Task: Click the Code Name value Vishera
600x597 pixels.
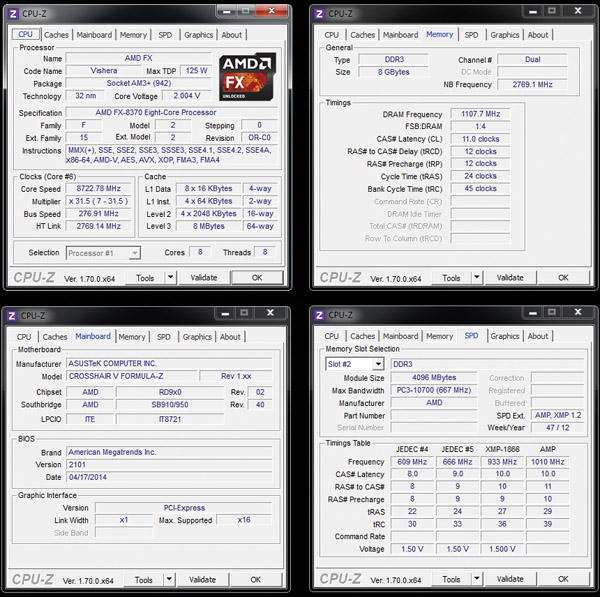Action: [x=104, y=71]
